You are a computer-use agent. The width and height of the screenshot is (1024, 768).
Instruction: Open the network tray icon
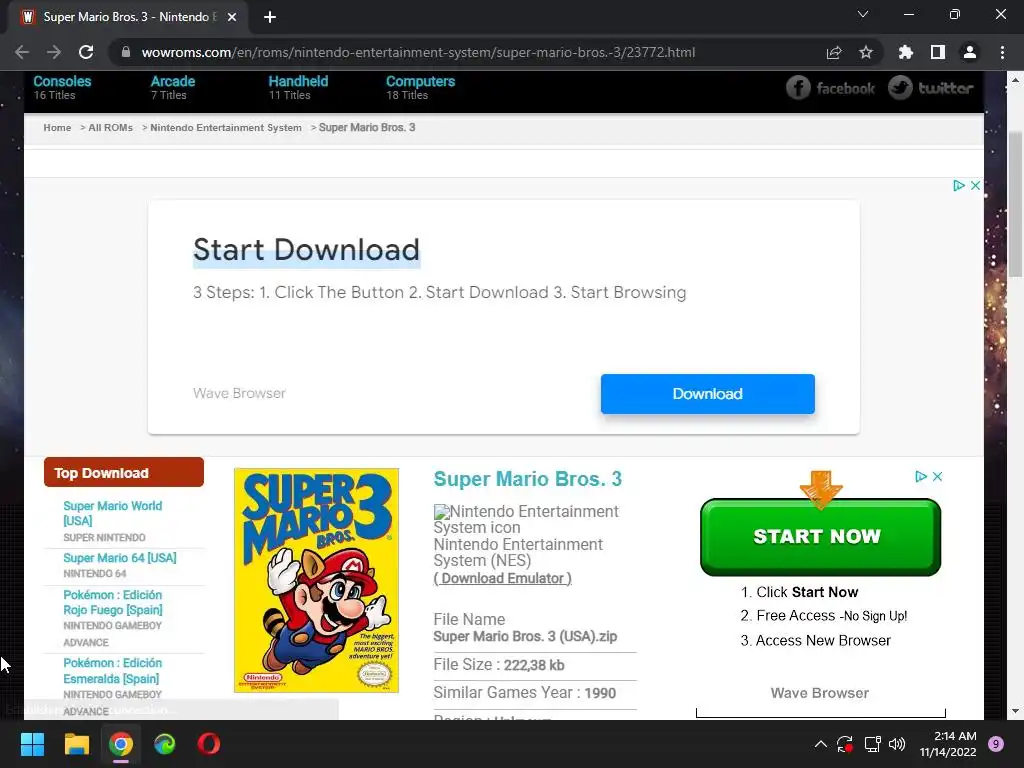click(872, 744)
